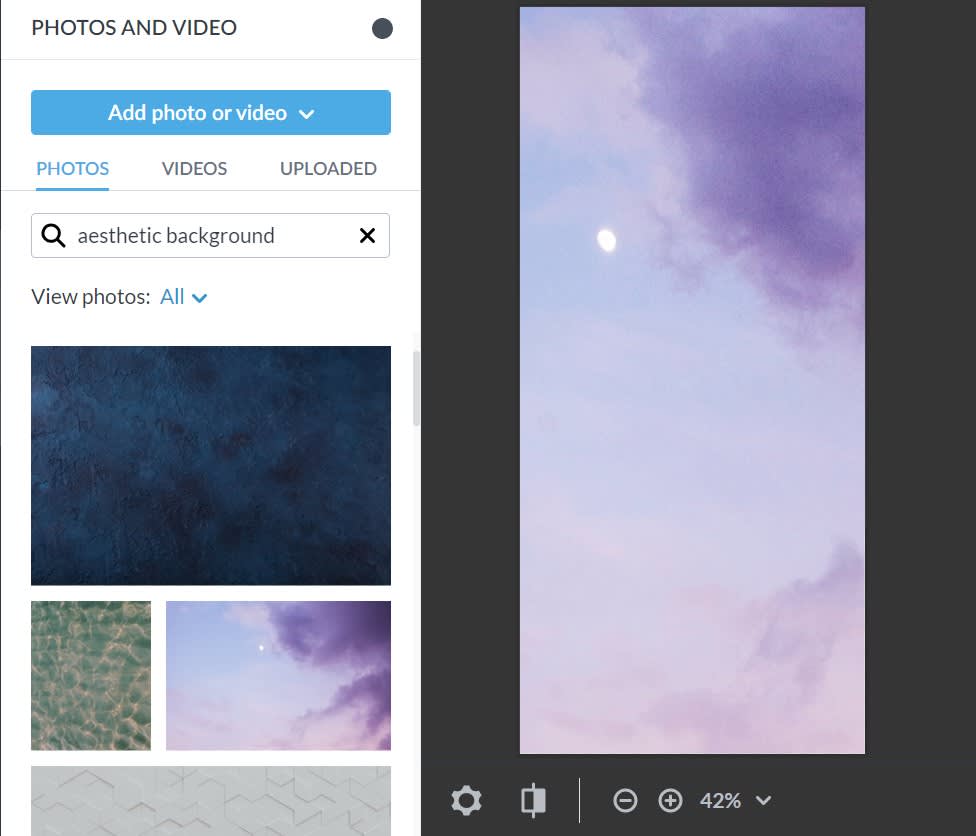
Task: Open the 42% zoom level dropdown
Action: pyautogui.click(x=736, y=801)
